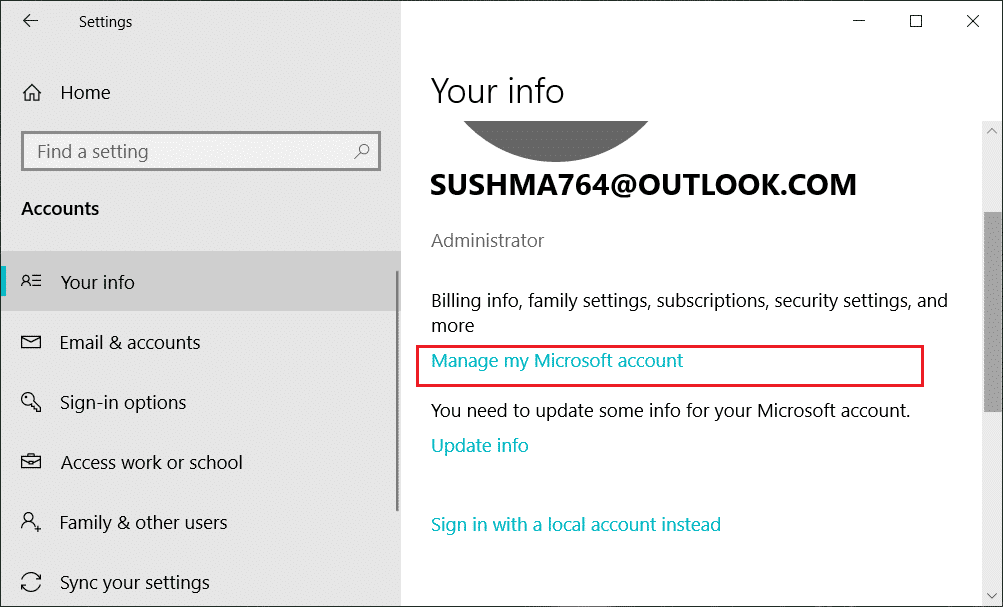Image resolution: width=1003 pixels, height=607 pixels.
Task: Click the Home house icon
Action: click(x=32, y=93)
